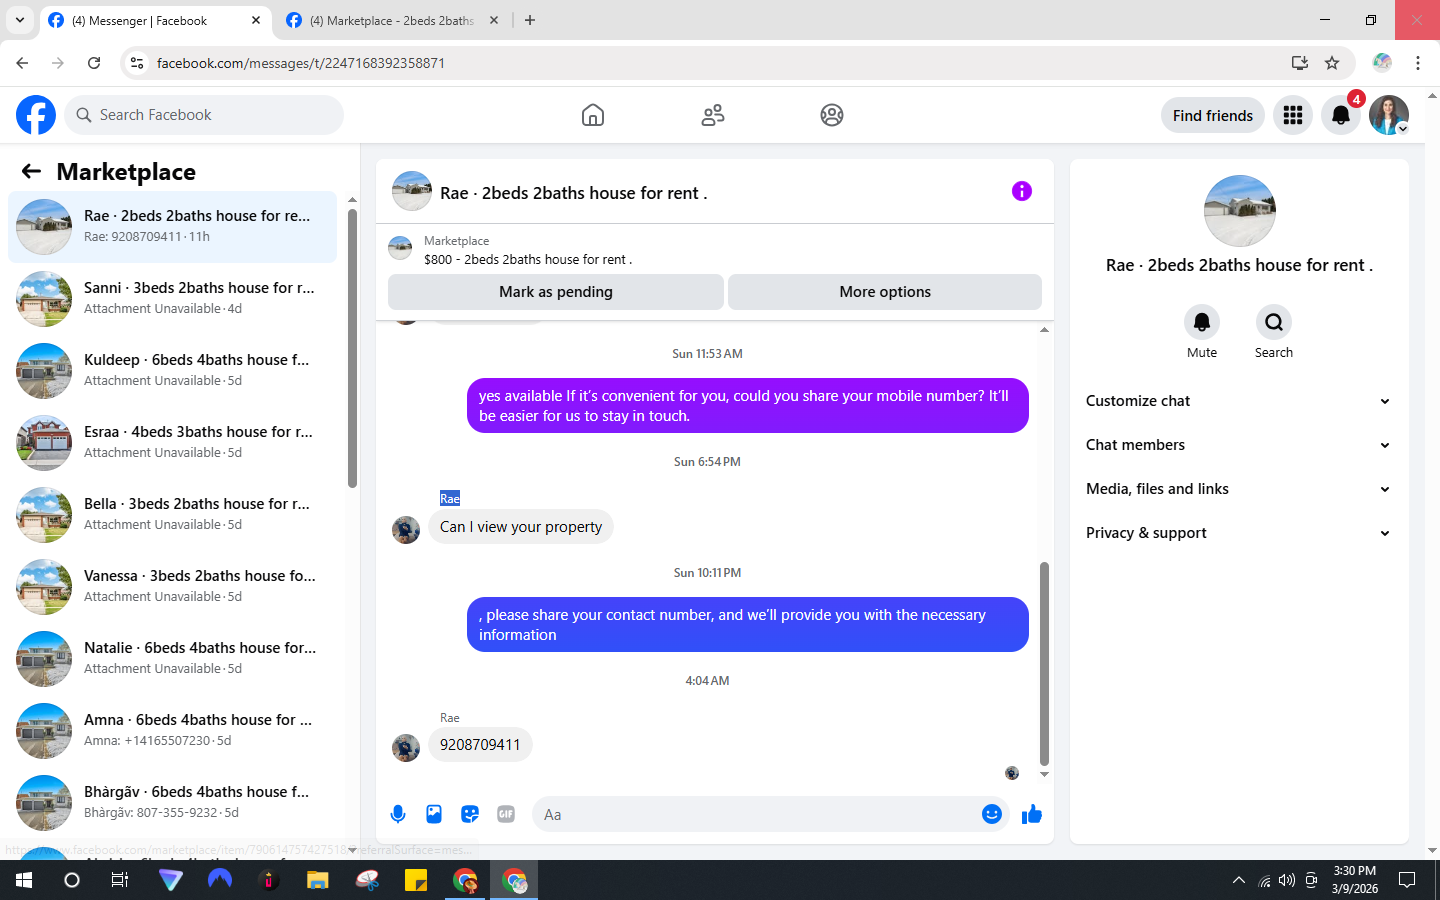Open a new Chrome tab
This screenshot has width=1440, height=900.
click(530, 20)
